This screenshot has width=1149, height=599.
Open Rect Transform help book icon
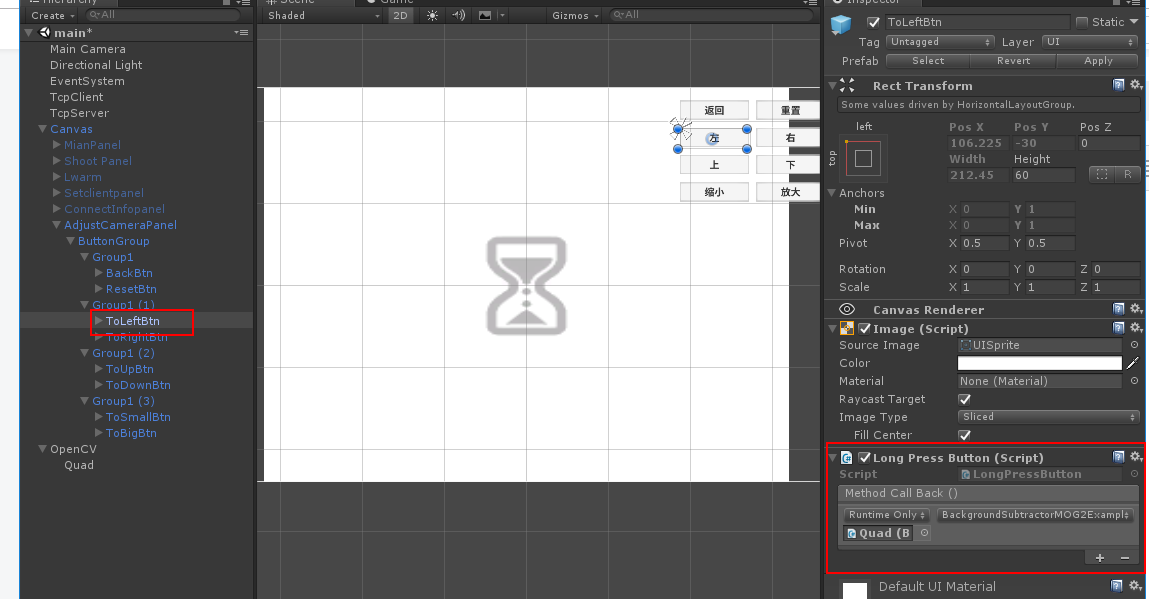tap(1118, 85)
